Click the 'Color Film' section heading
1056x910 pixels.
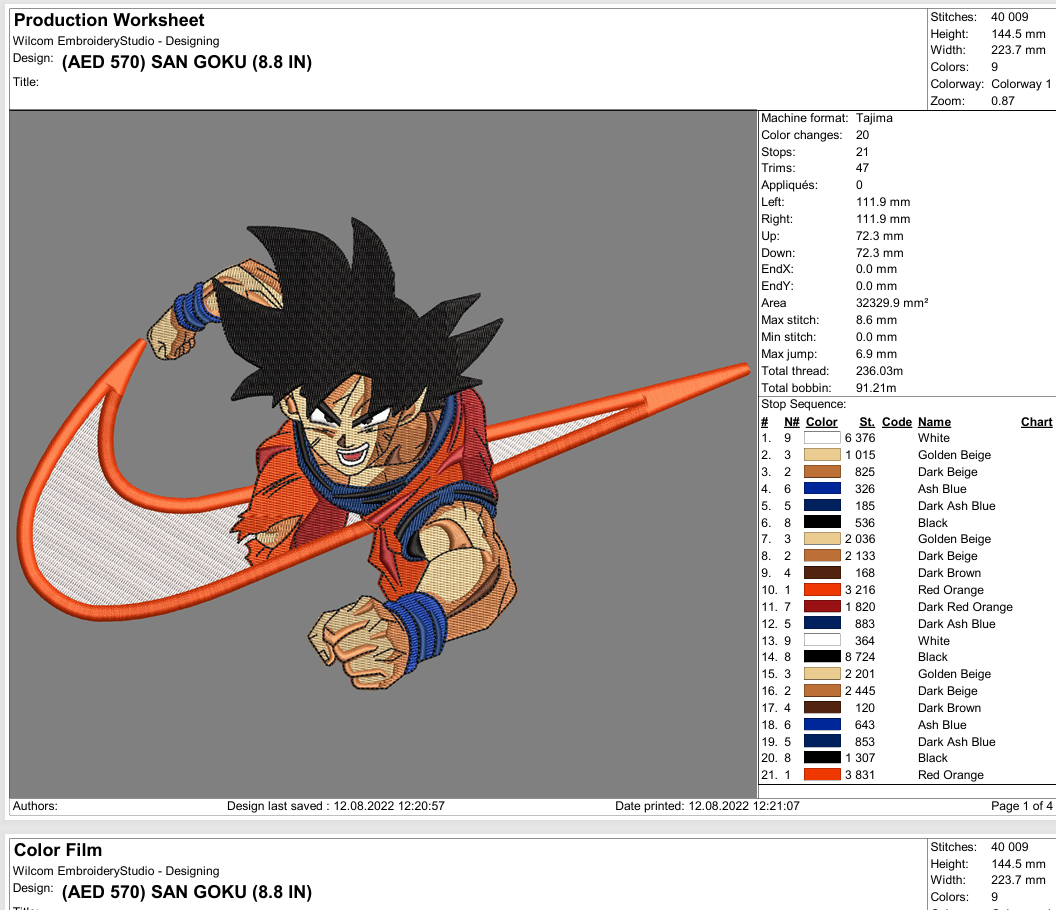[58, 850]
